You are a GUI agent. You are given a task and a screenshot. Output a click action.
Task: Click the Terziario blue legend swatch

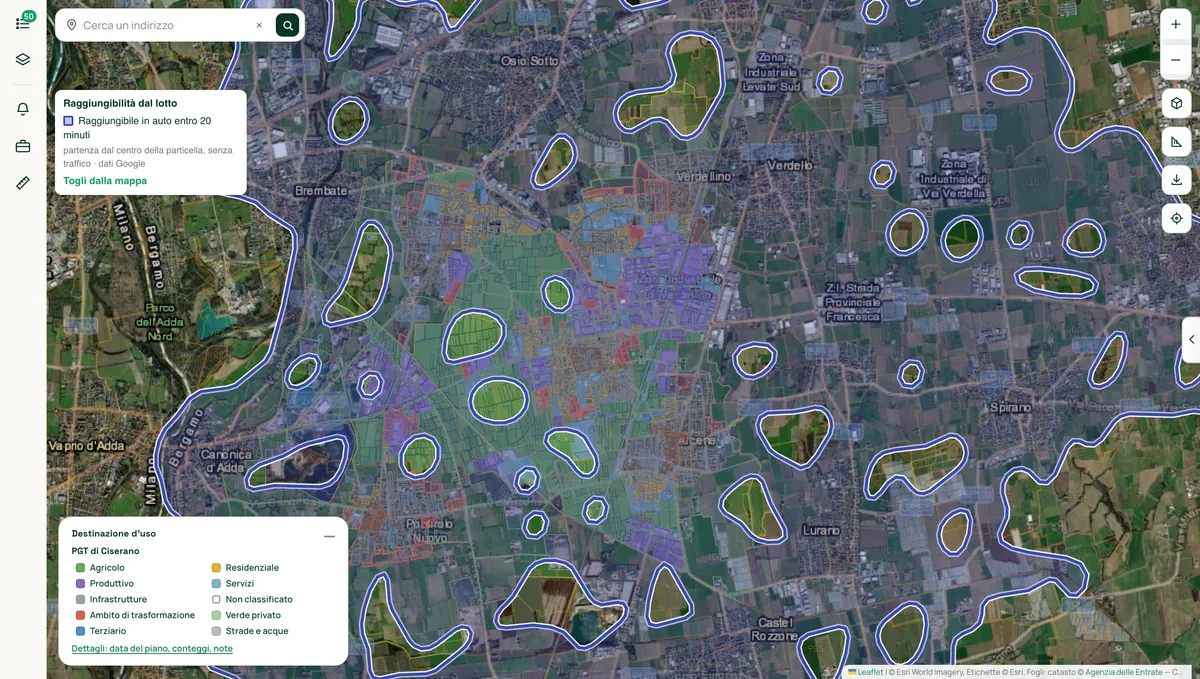[81, 632]
